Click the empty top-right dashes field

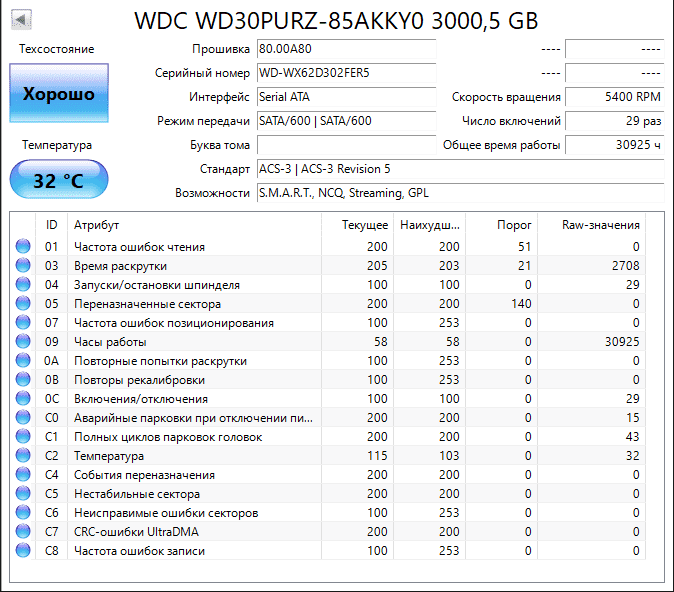[615, 49]
